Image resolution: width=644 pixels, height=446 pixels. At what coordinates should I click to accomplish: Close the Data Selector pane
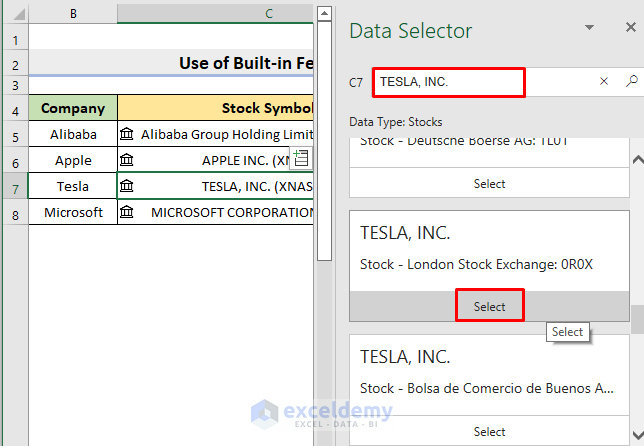(625, 28)
